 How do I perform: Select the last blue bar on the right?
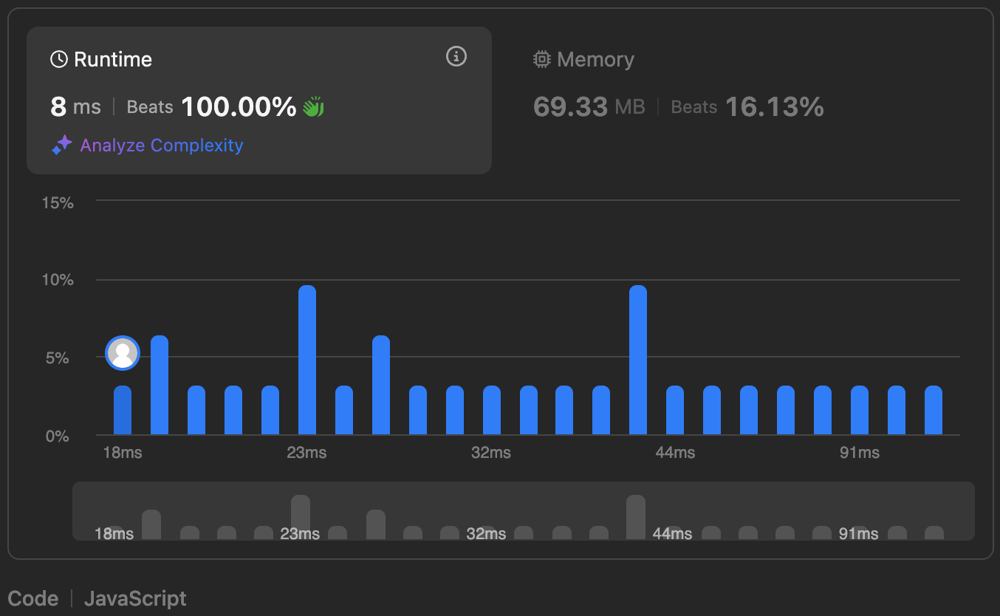click(933, 410)
